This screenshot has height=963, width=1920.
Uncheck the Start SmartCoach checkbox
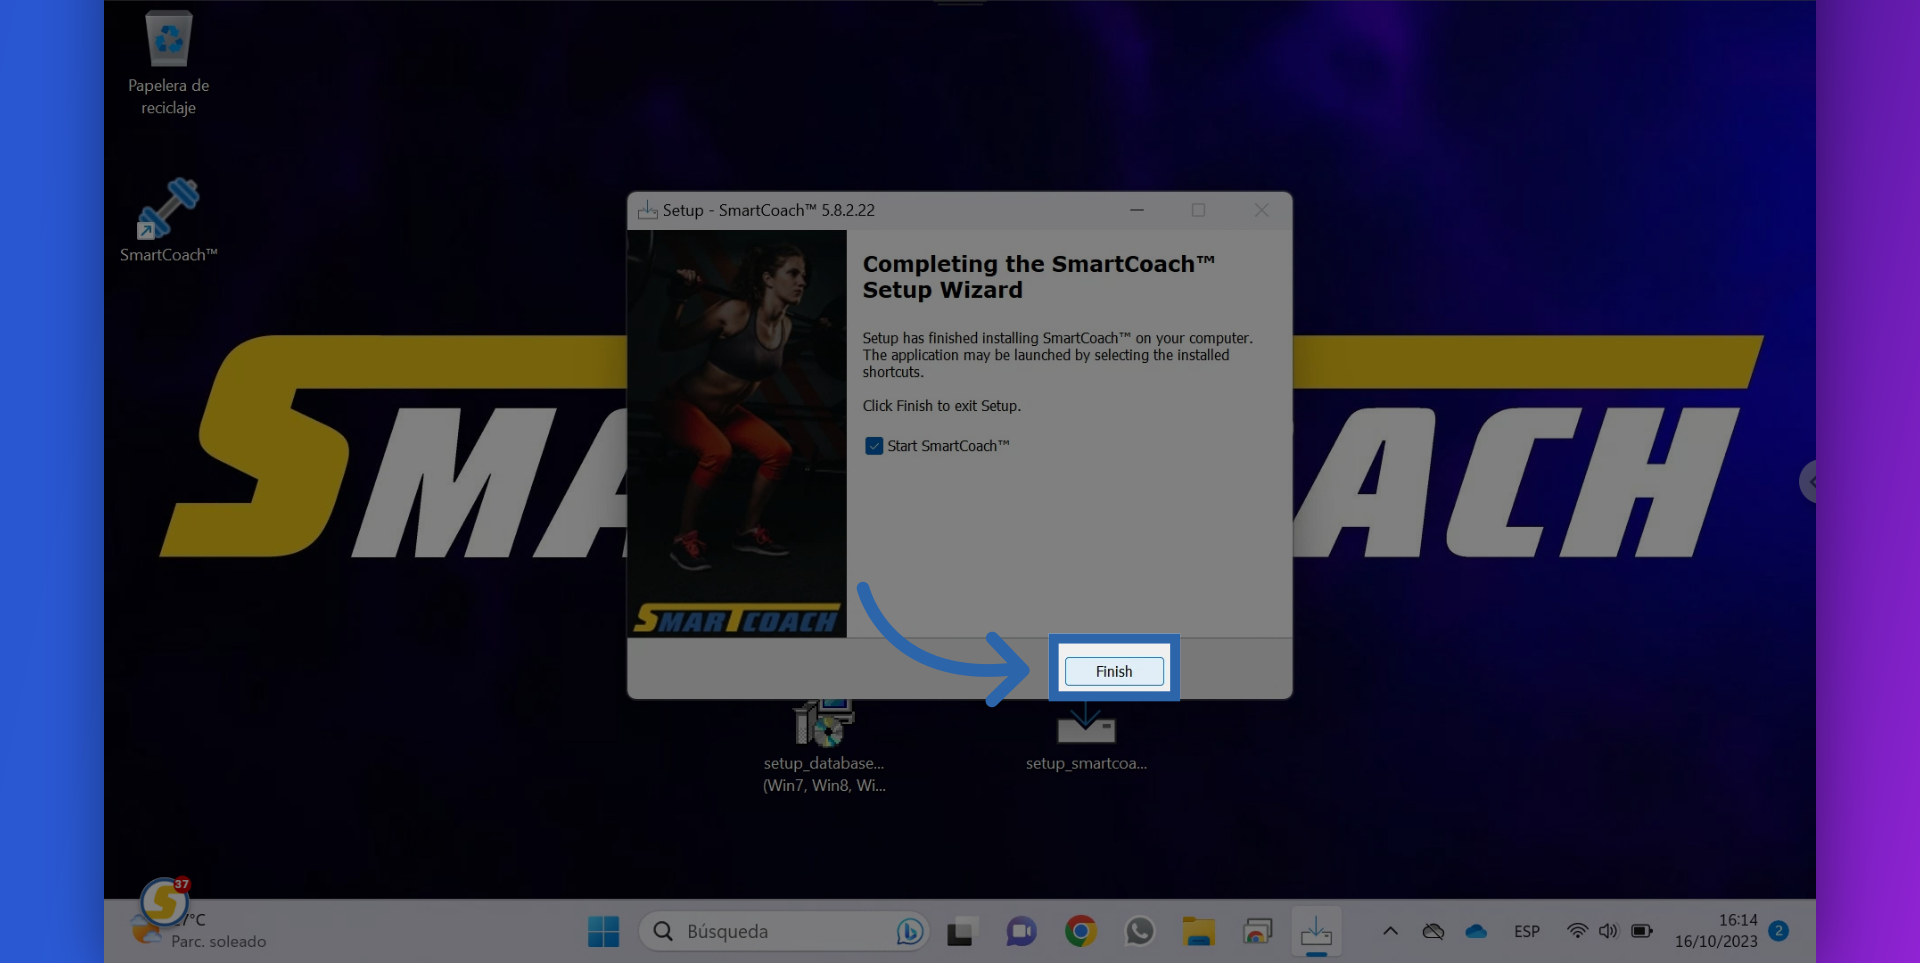(x=874, y=446)
